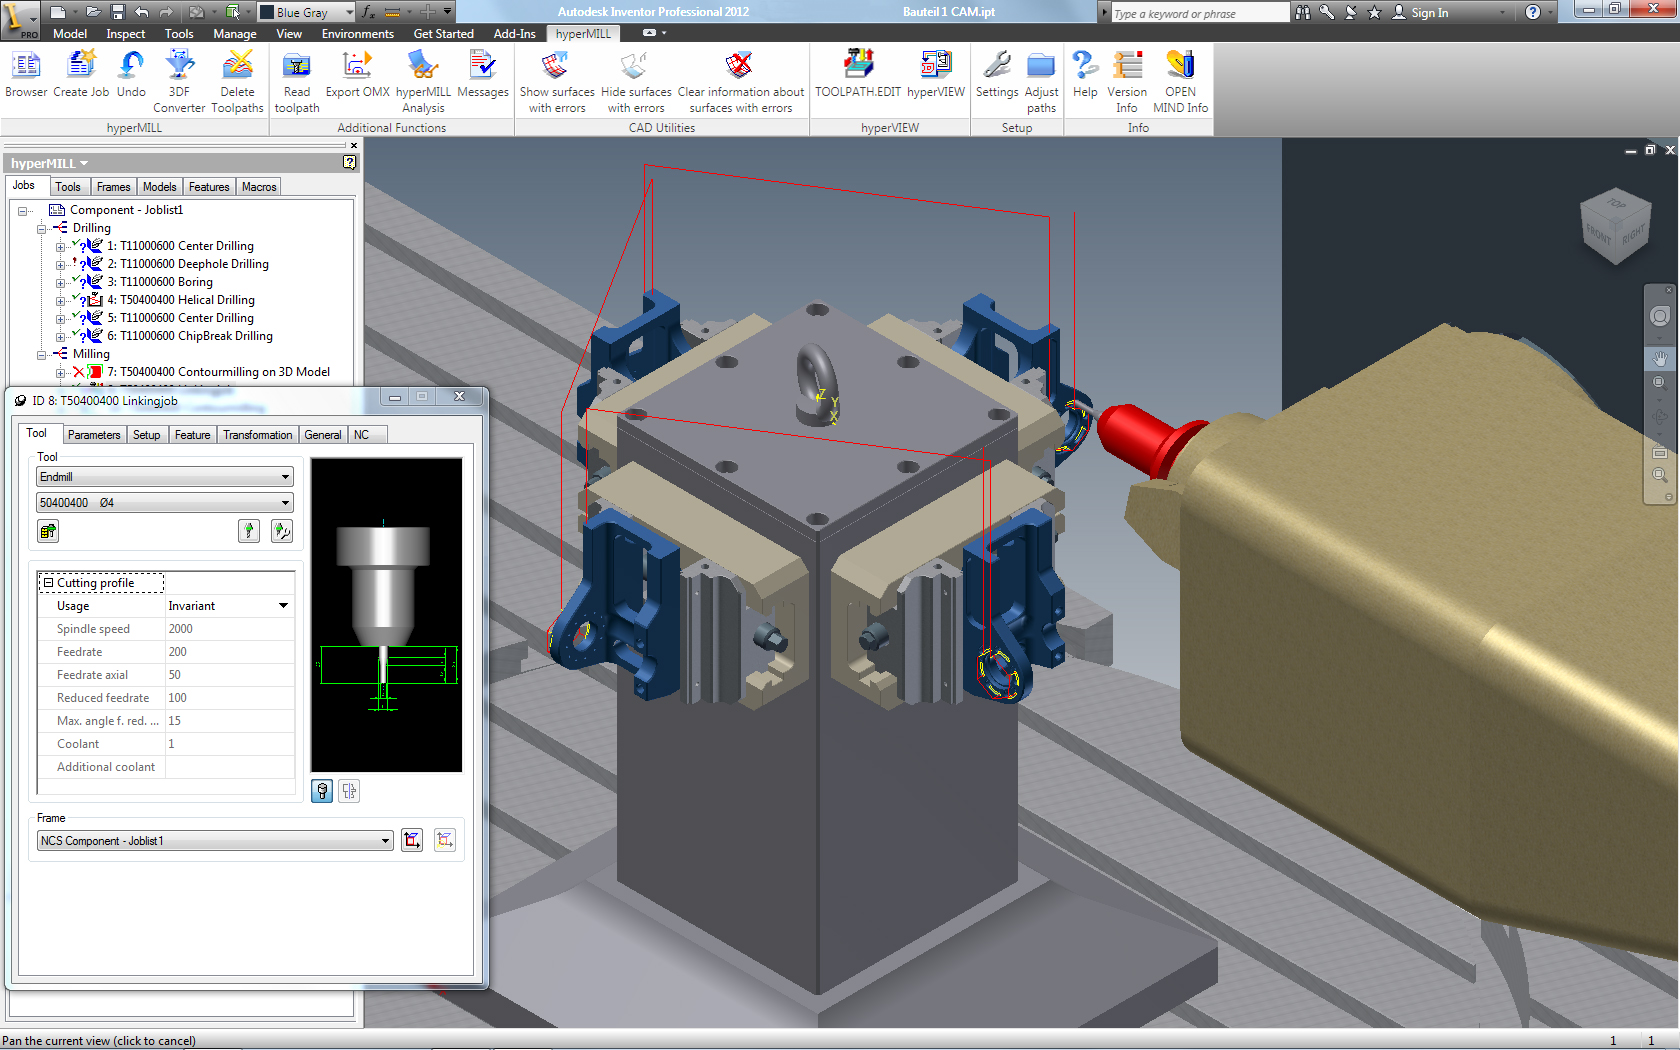Collapse the Drilling tree node
This screenshot has height=1050, width=1680.
(42, 229)
